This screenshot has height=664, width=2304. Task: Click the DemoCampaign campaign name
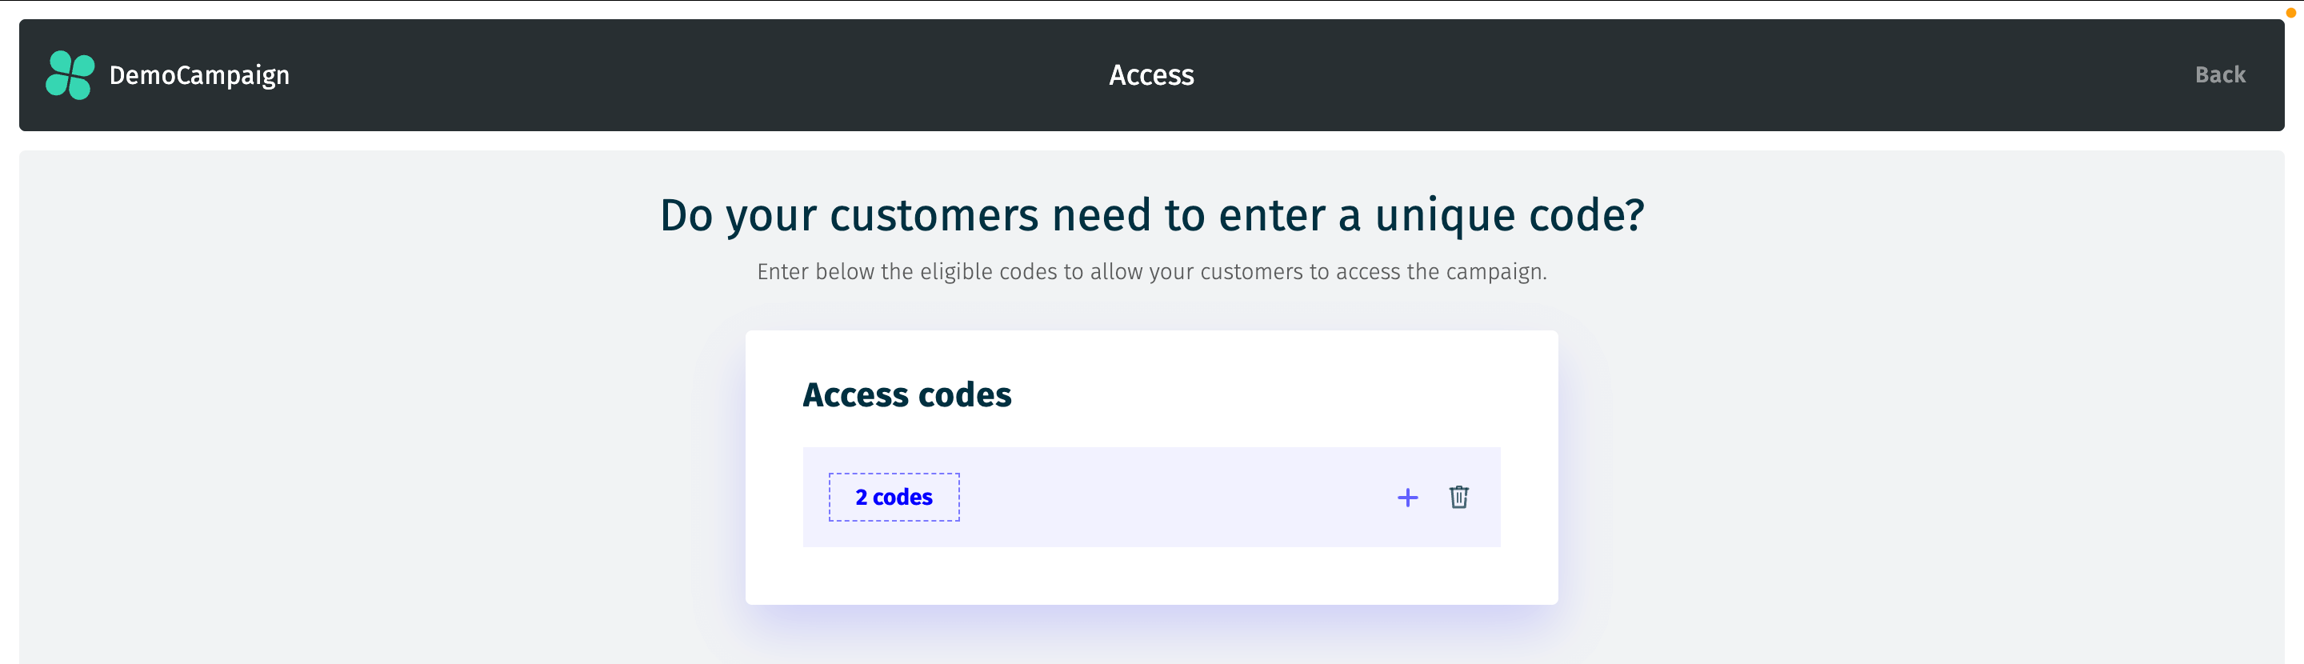[x=199, y=75]
